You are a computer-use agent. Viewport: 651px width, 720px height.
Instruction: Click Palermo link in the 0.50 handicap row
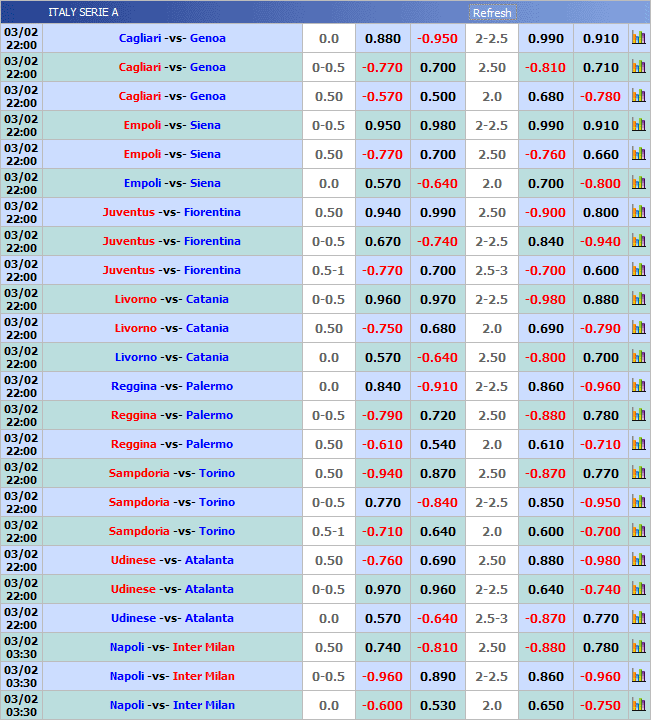coord(209,444)
